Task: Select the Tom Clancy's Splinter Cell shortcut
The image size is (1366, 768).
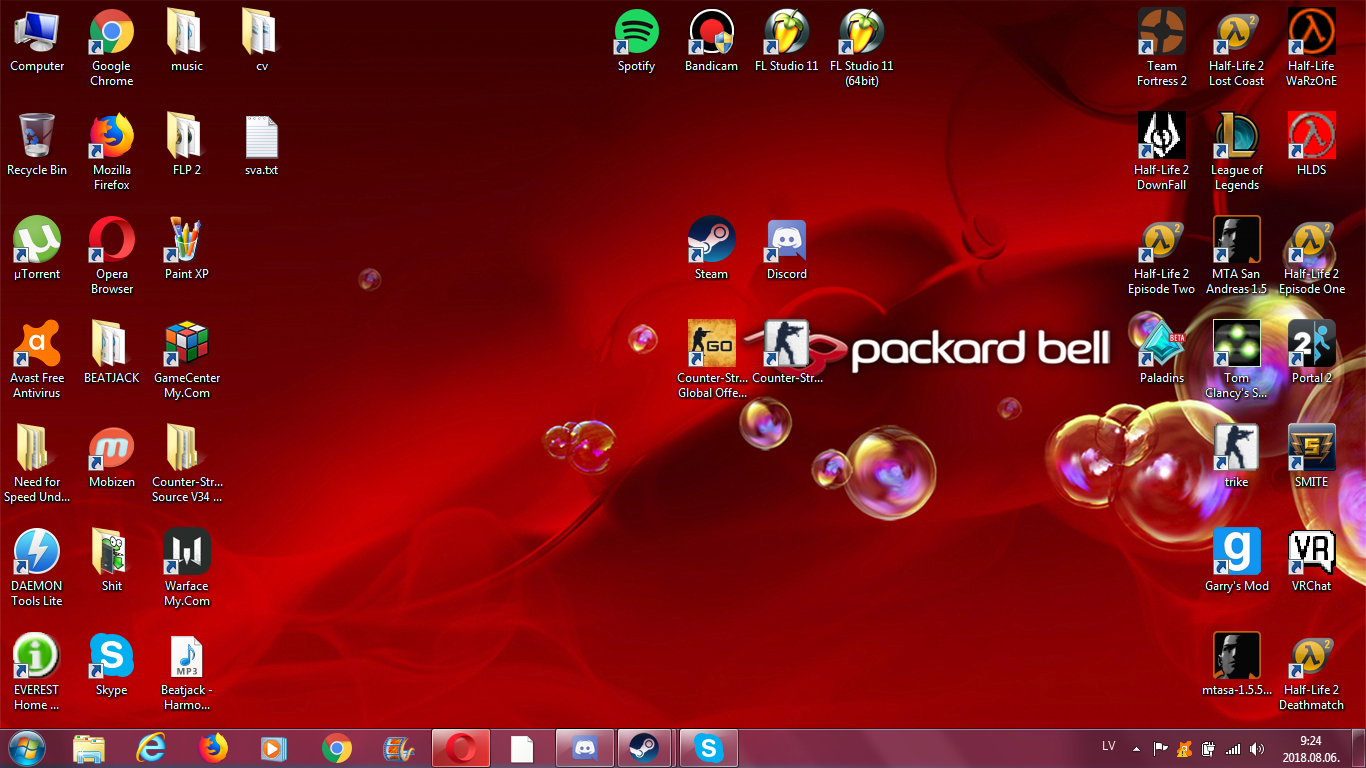Action: 1237,360
